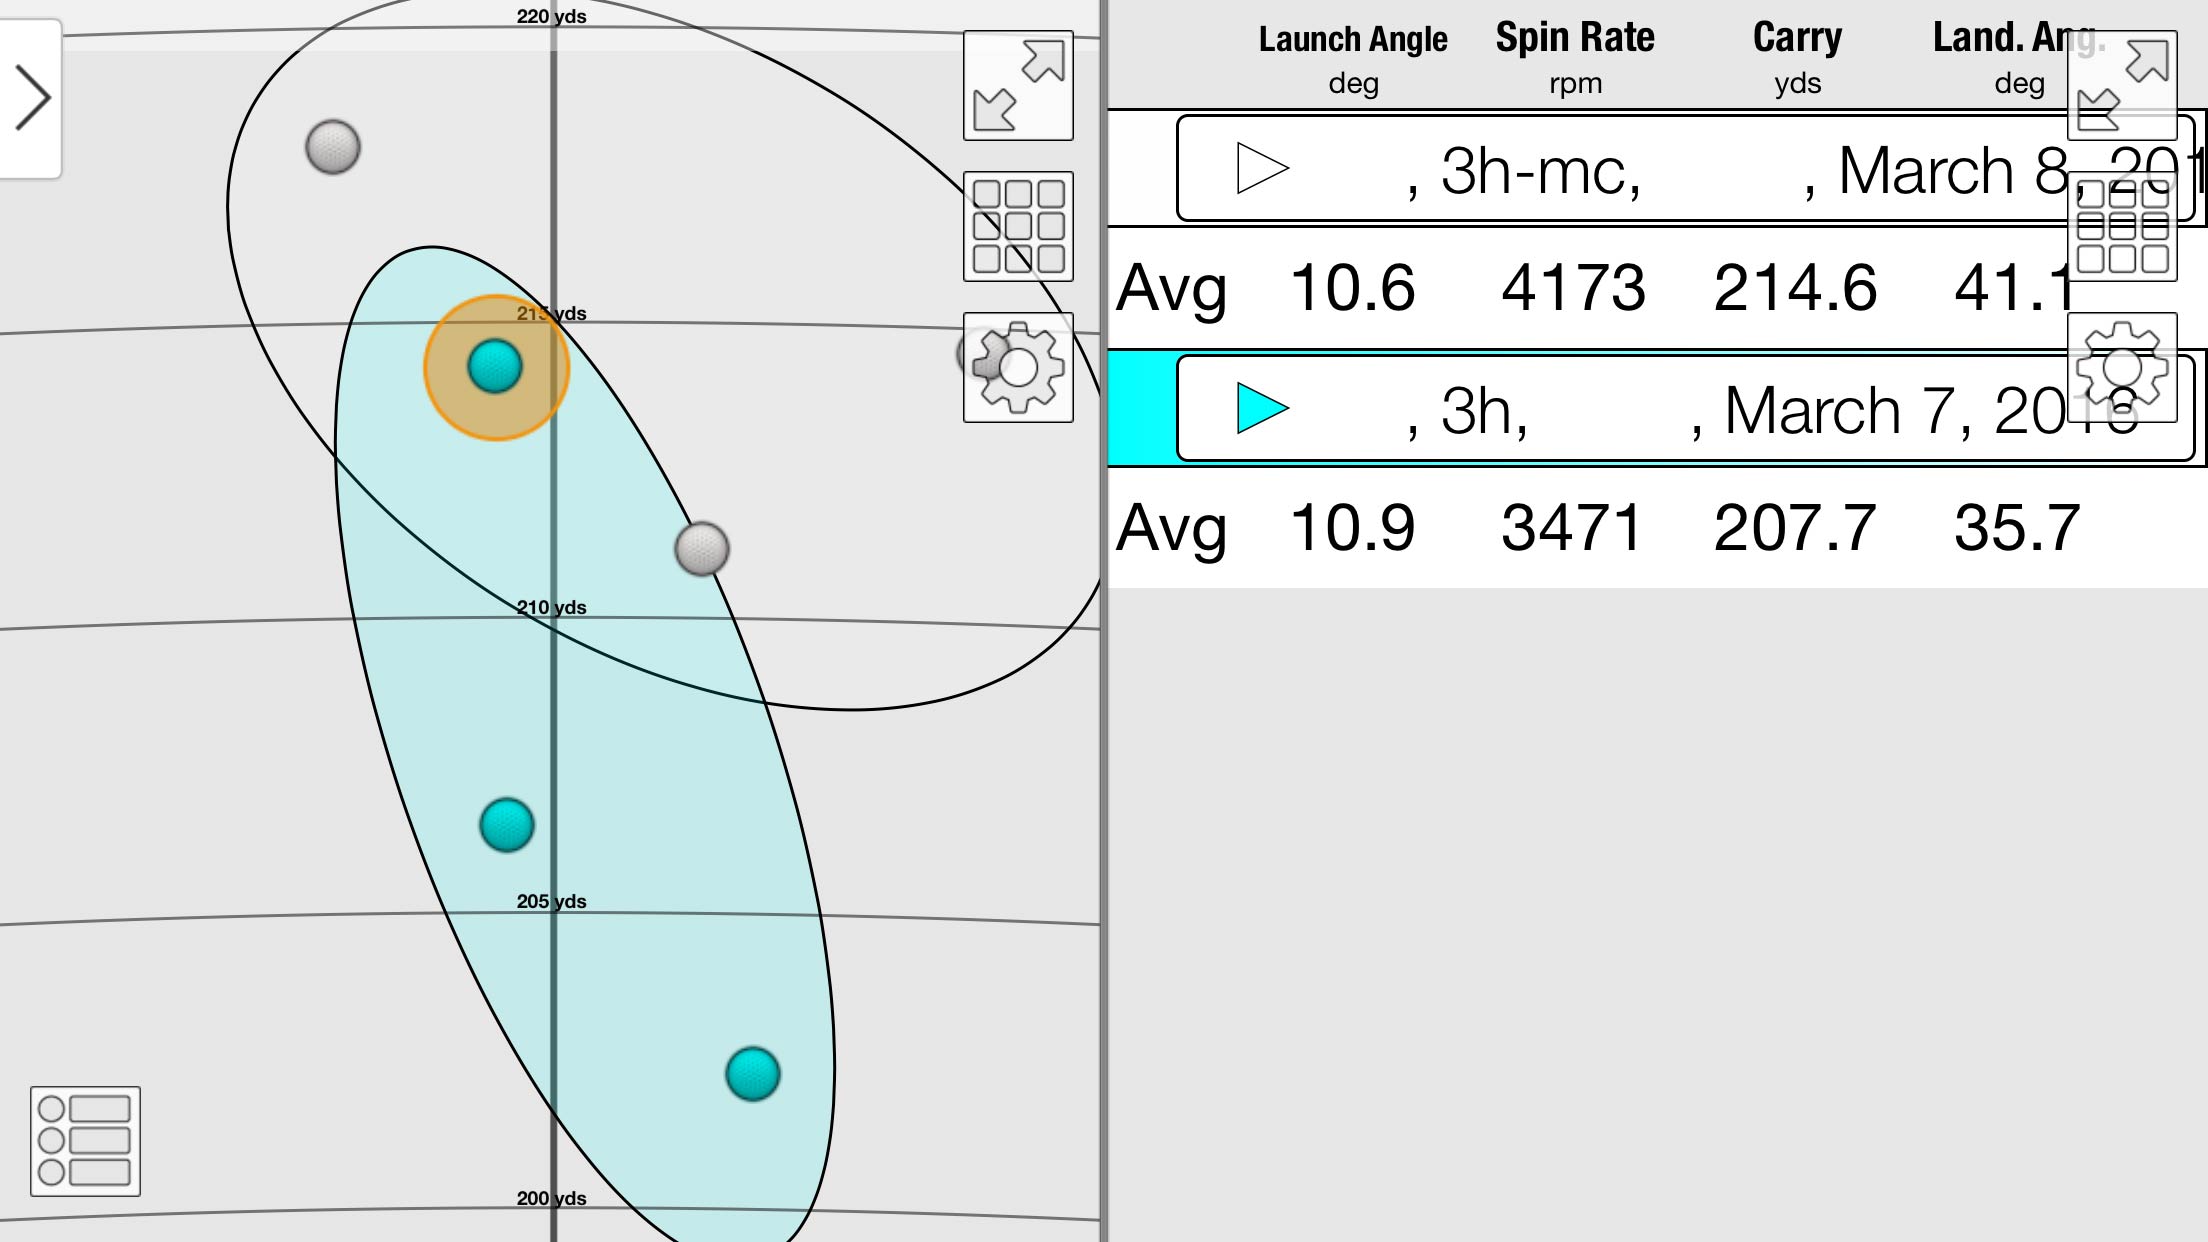Click the white color swatch for the 3h-mc session
This screenshot has width=2208, height=1242.
[x=1142, y=168]
